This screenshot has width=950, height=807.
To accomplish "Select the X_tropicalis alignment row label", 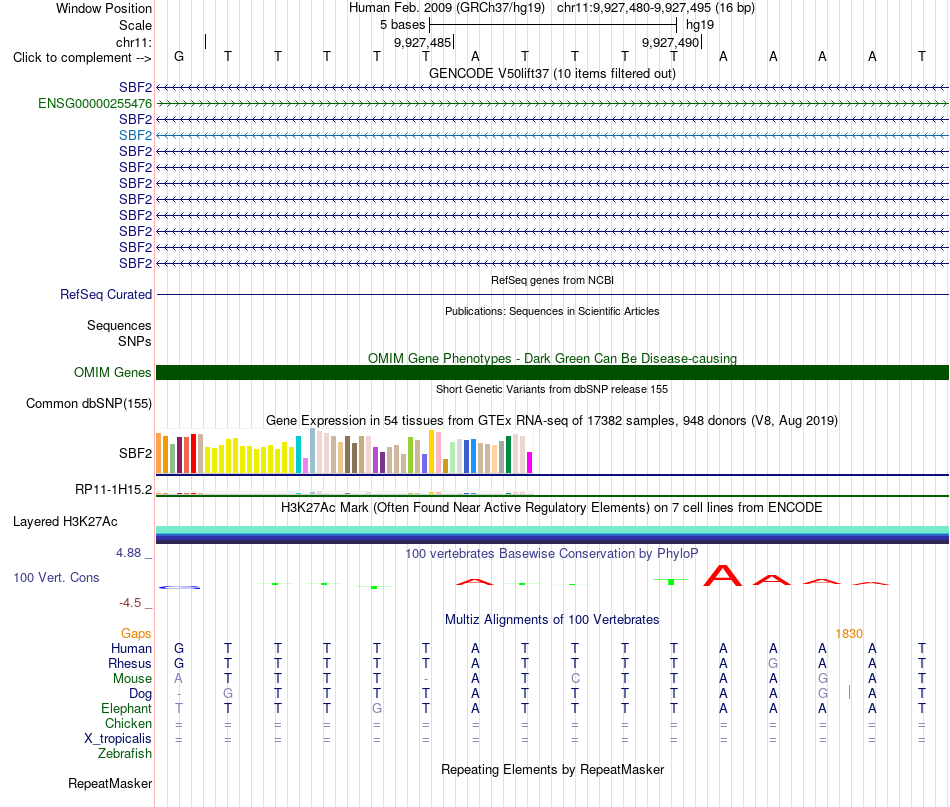I will click(x=118, y=739).
